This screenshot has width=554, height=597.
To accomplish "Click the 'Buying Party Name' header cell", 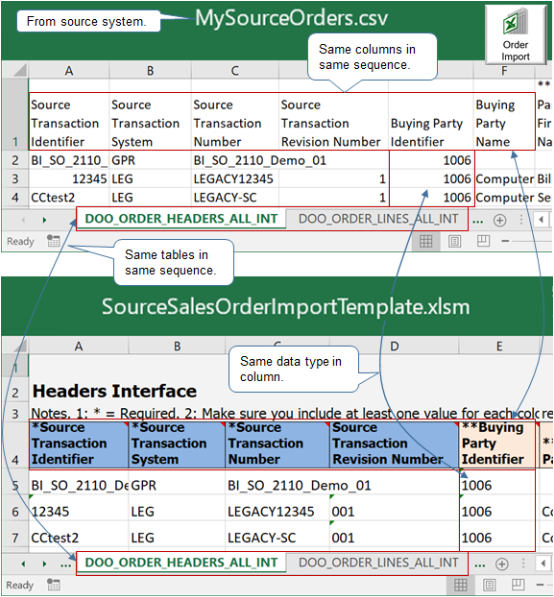I will coord(504,123).
